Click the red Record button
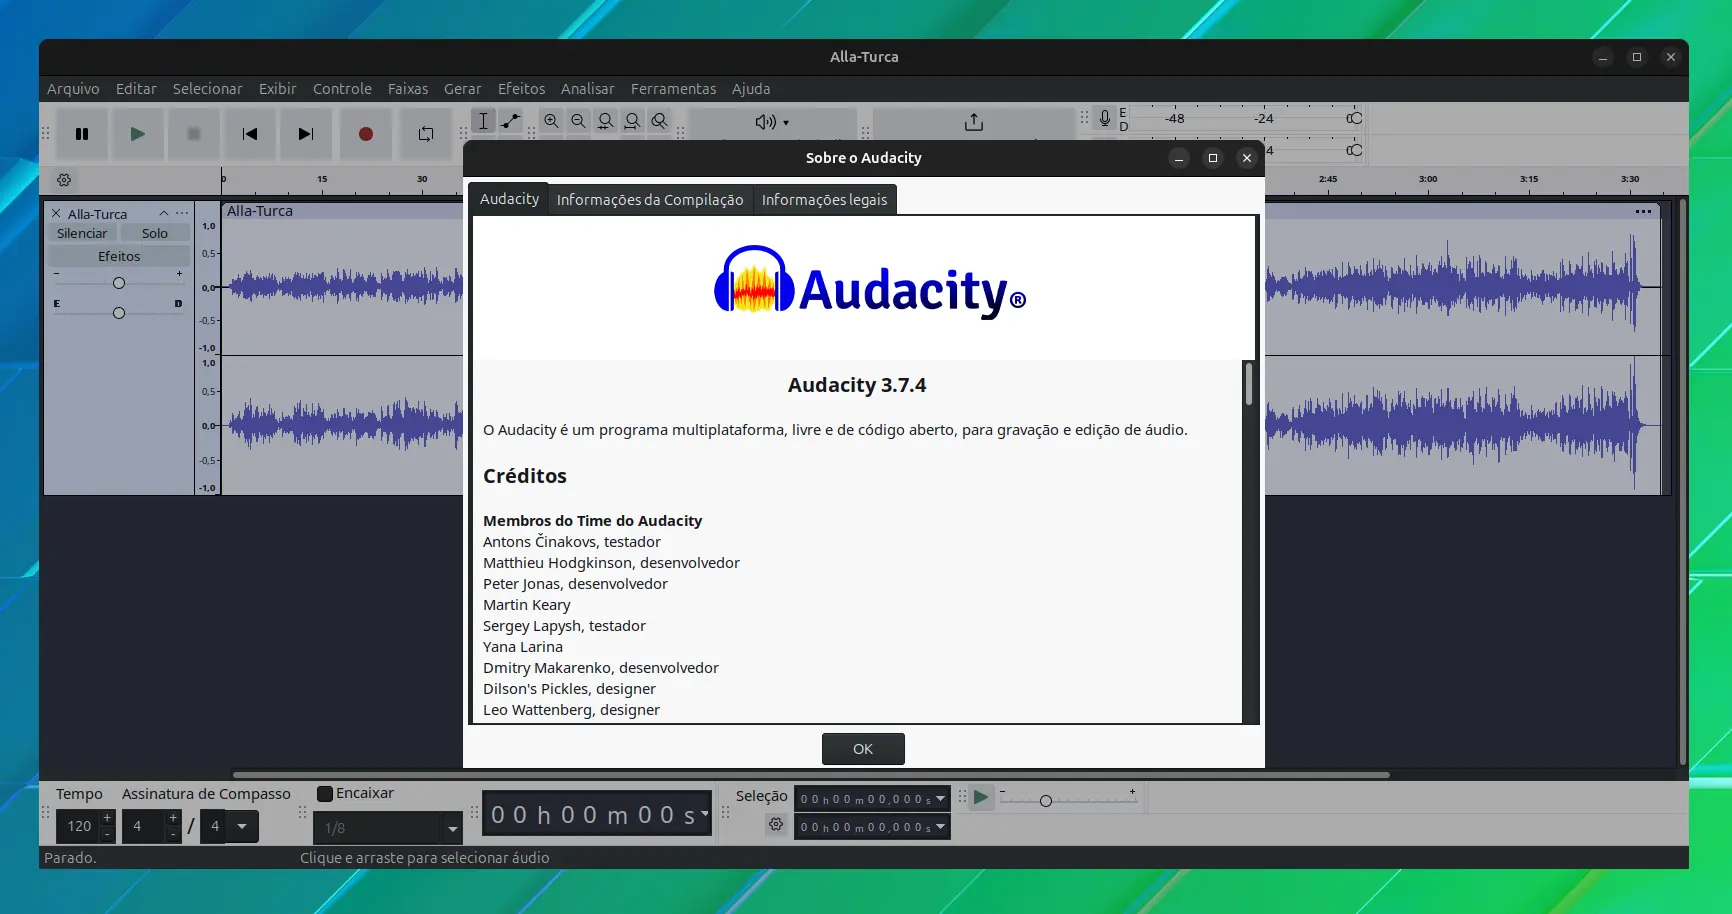 click(366, 134)
